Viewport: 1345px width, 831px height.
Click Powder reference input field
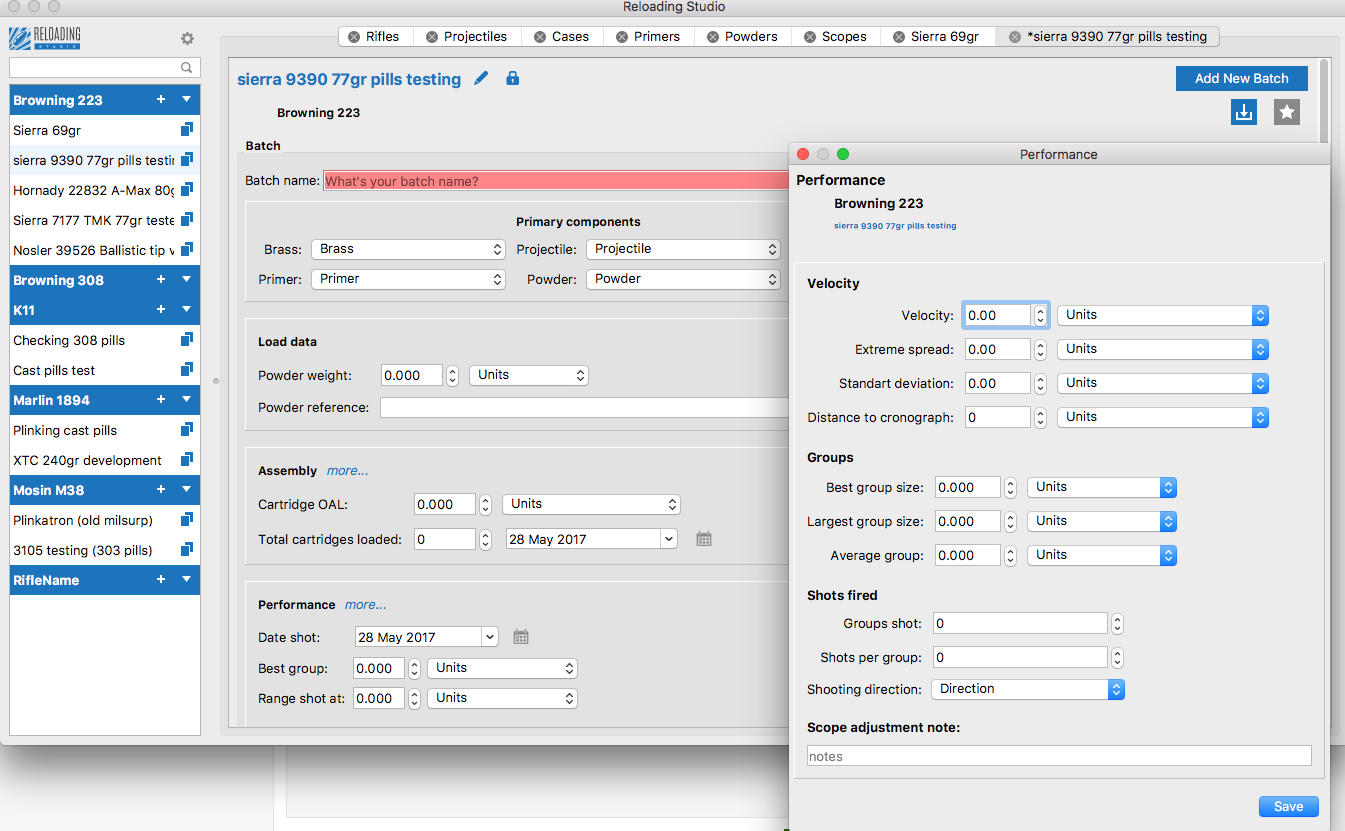click(584, 407)
